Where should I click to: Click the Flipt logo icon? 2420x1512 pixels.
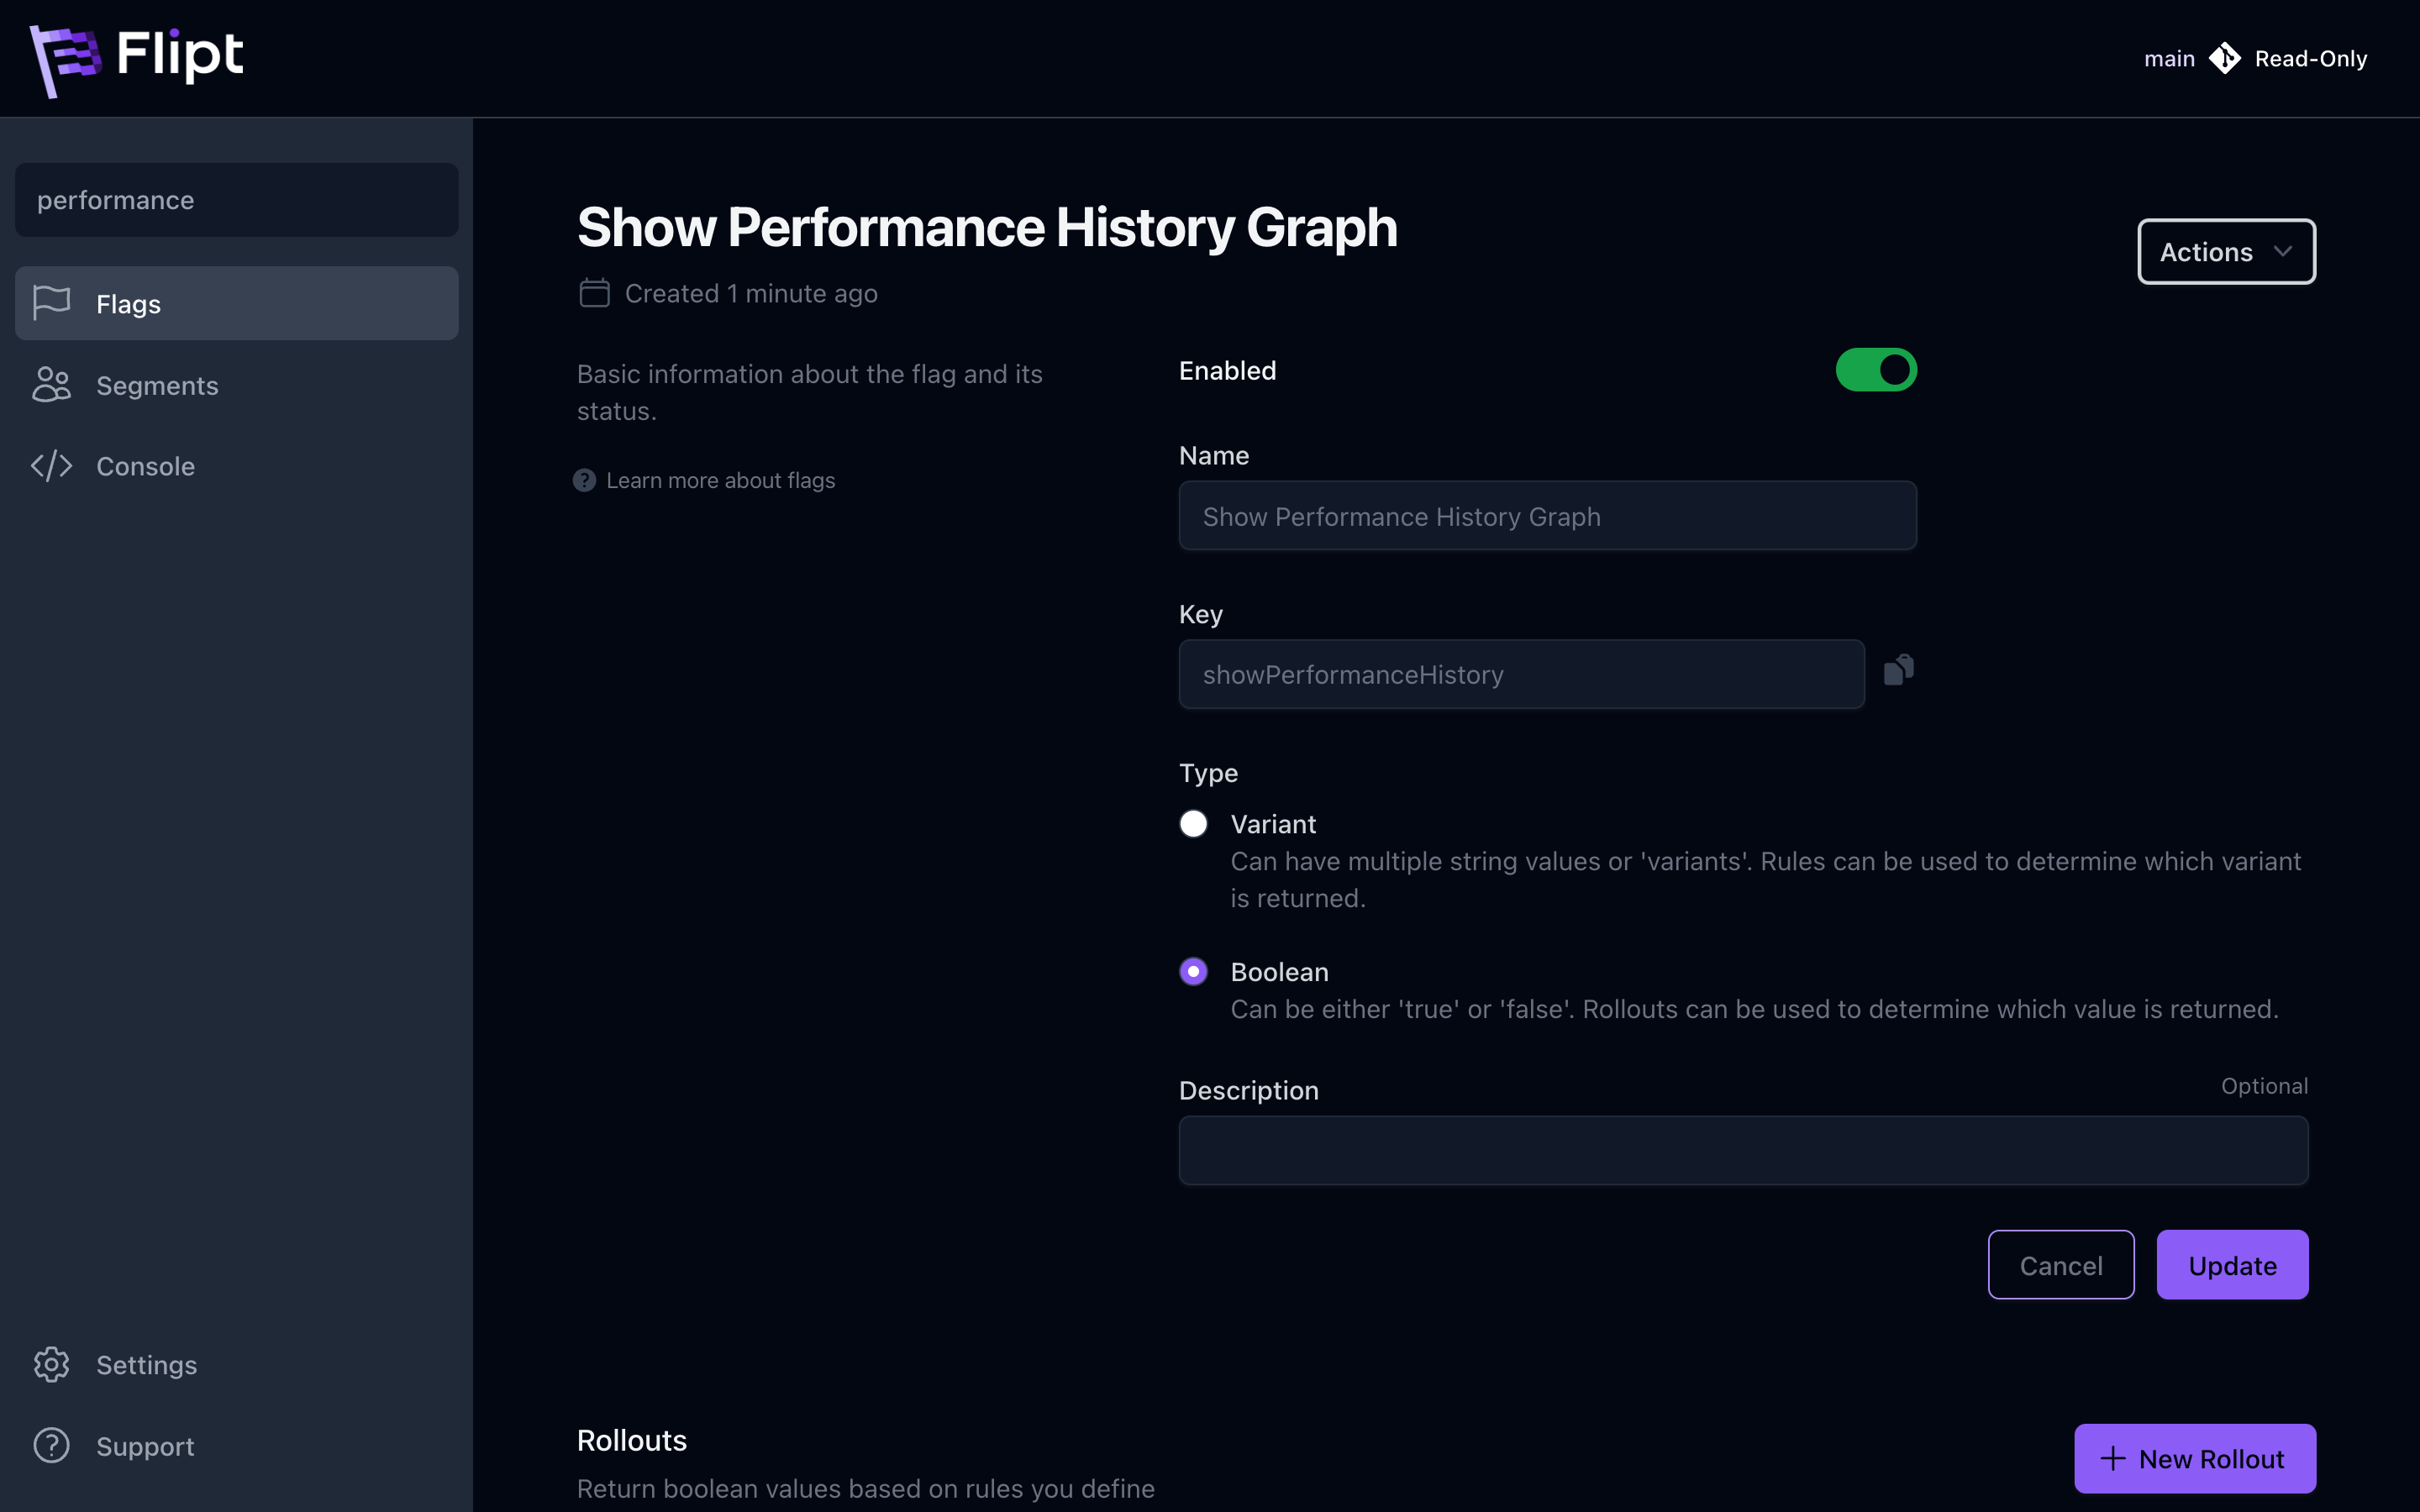coord(65,59)
